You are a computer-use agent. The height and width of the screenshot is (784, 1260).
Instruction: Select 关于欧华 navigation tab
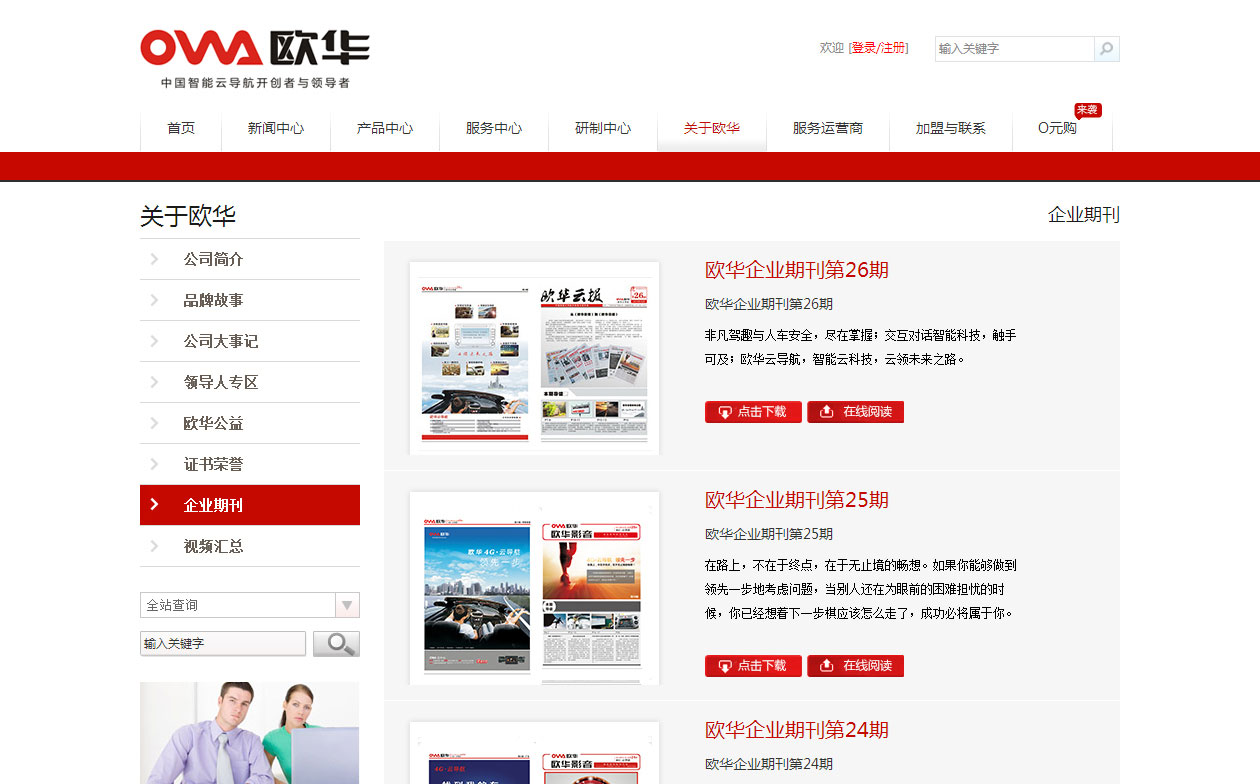pos(712,128)
